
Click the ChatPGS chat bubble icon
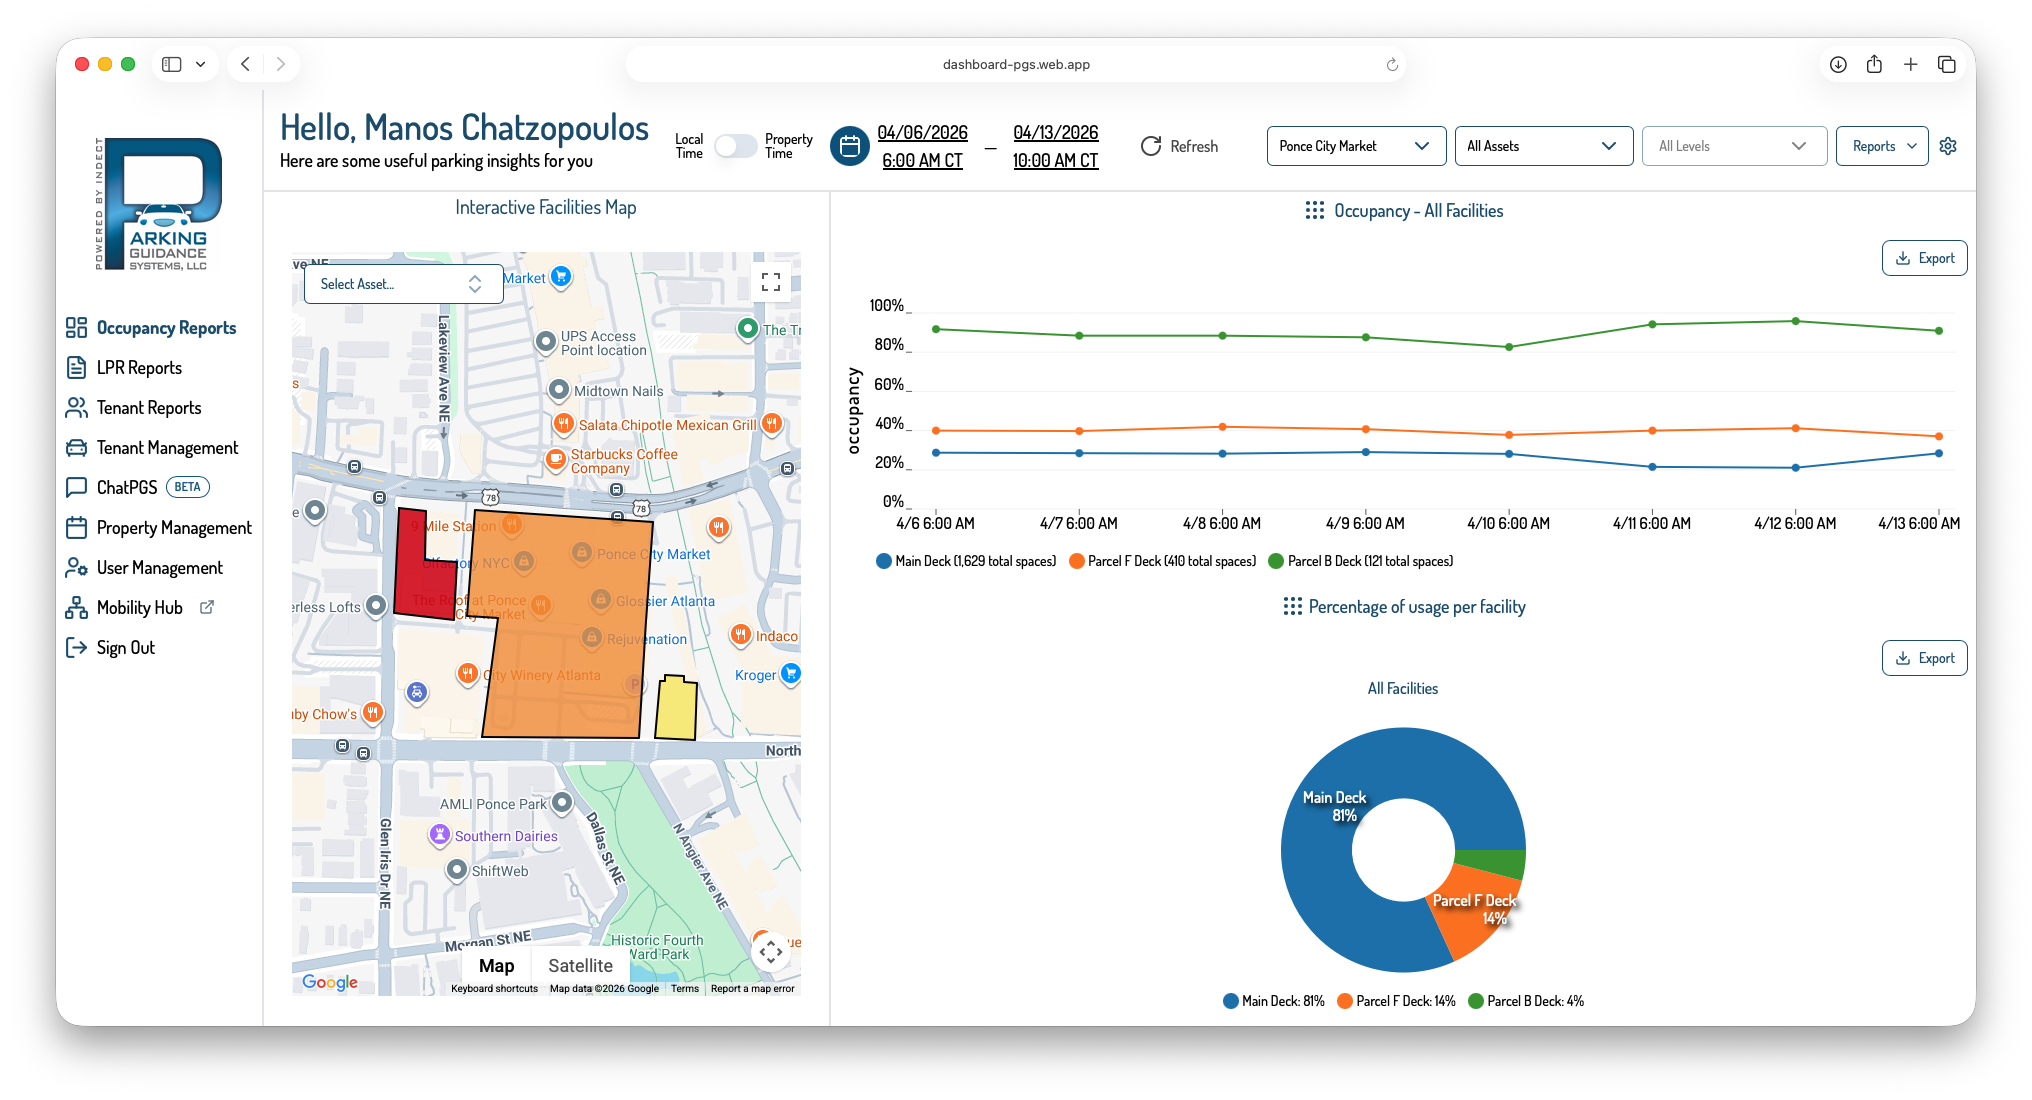76,488
